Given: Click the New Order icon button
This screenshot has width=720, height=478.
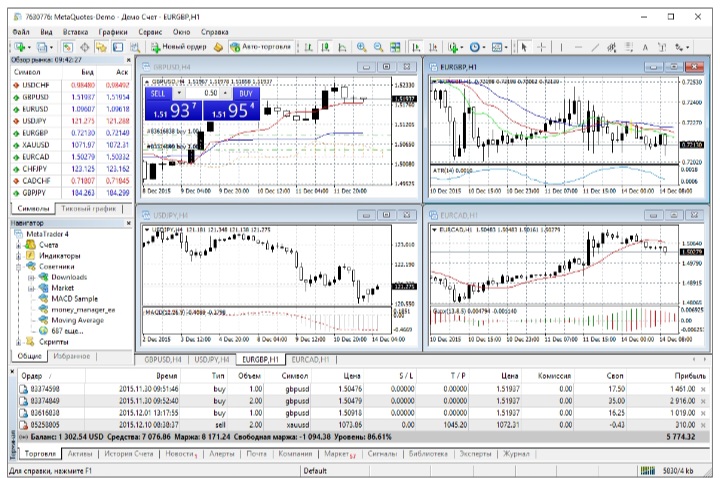Looking at the screenshot, I should 179,47.
